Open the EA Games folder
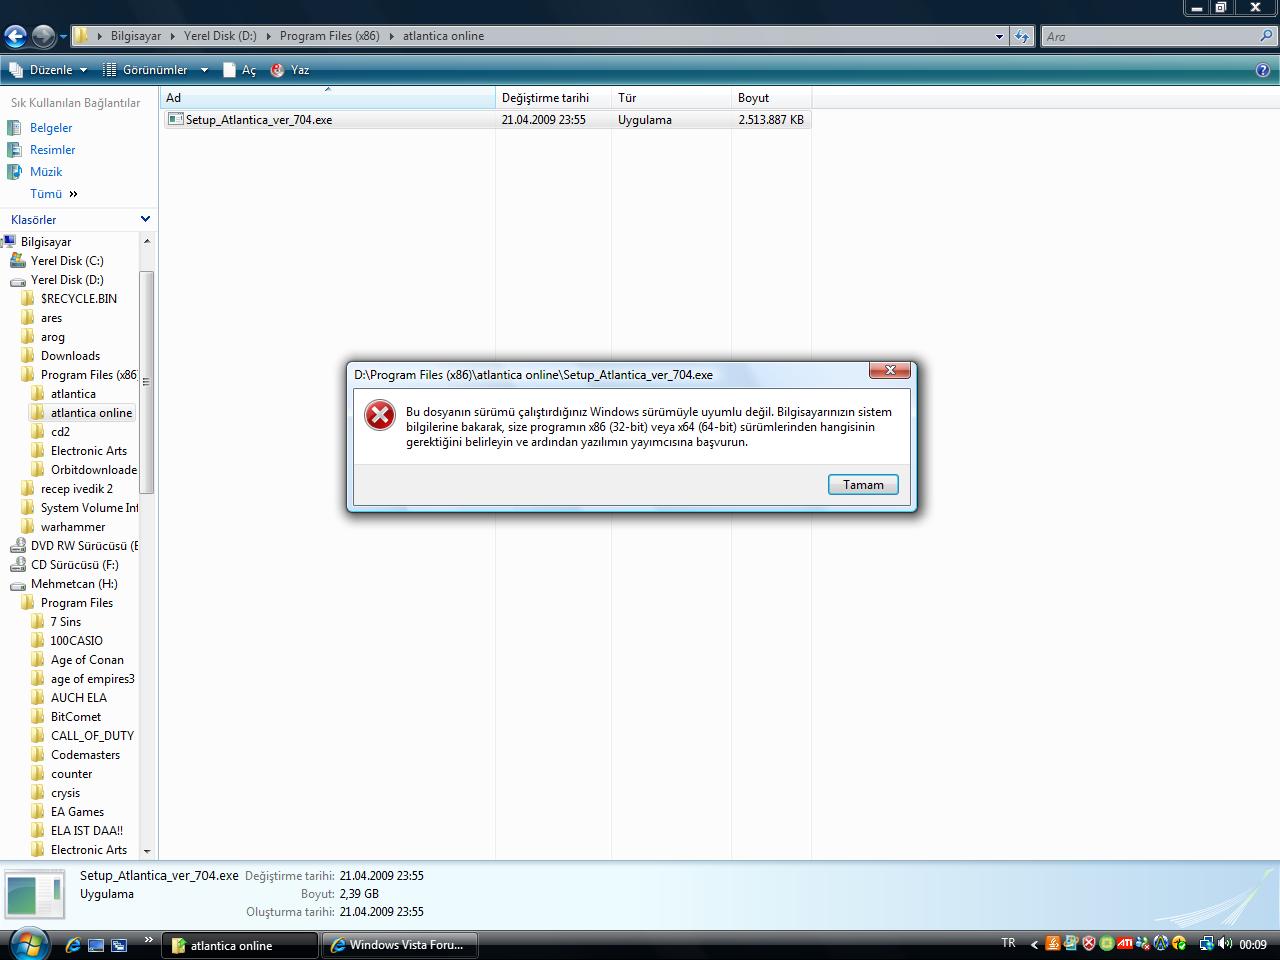1280x960 pixels. pyautogui.click(x=77, y=812)
